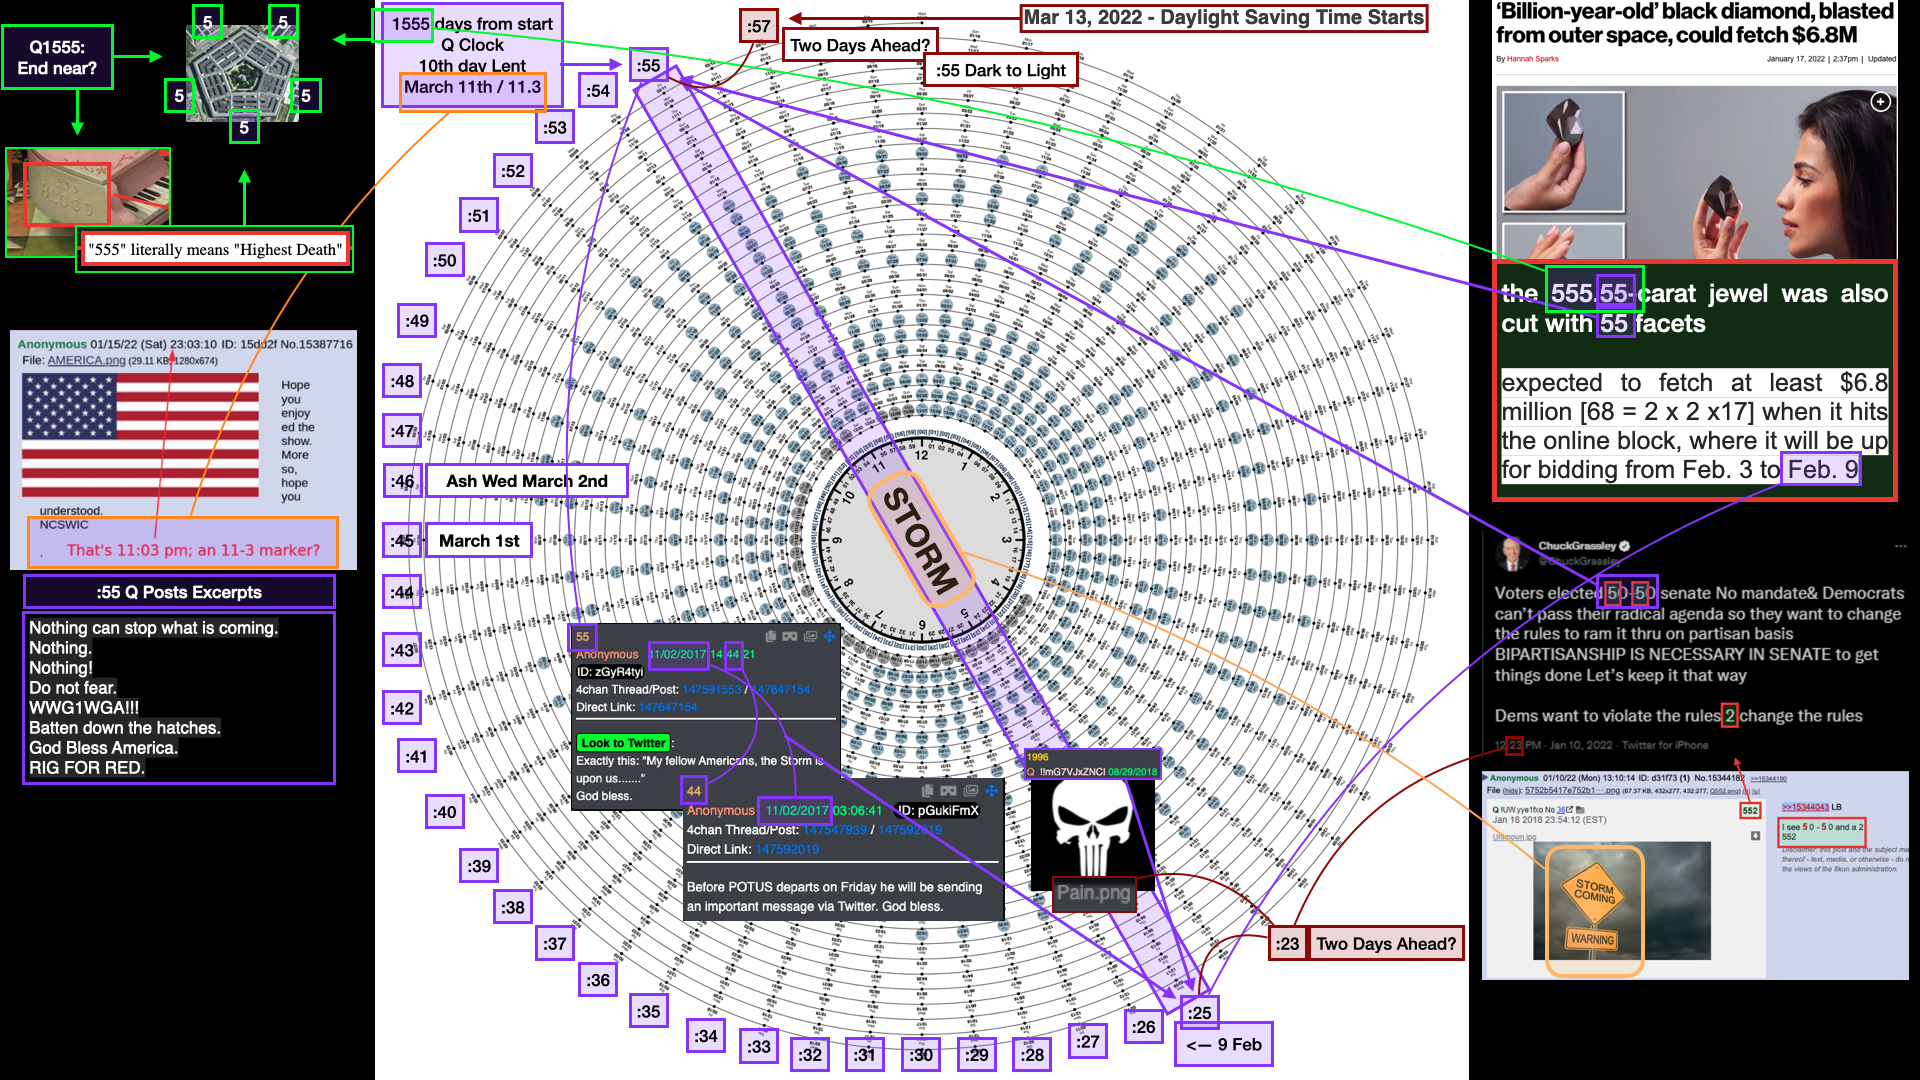This screenshot has width=1920, height=1080.
Task: Click the Pentagon aerial photo
Action: pyautogui.click(x=243, y=72)
